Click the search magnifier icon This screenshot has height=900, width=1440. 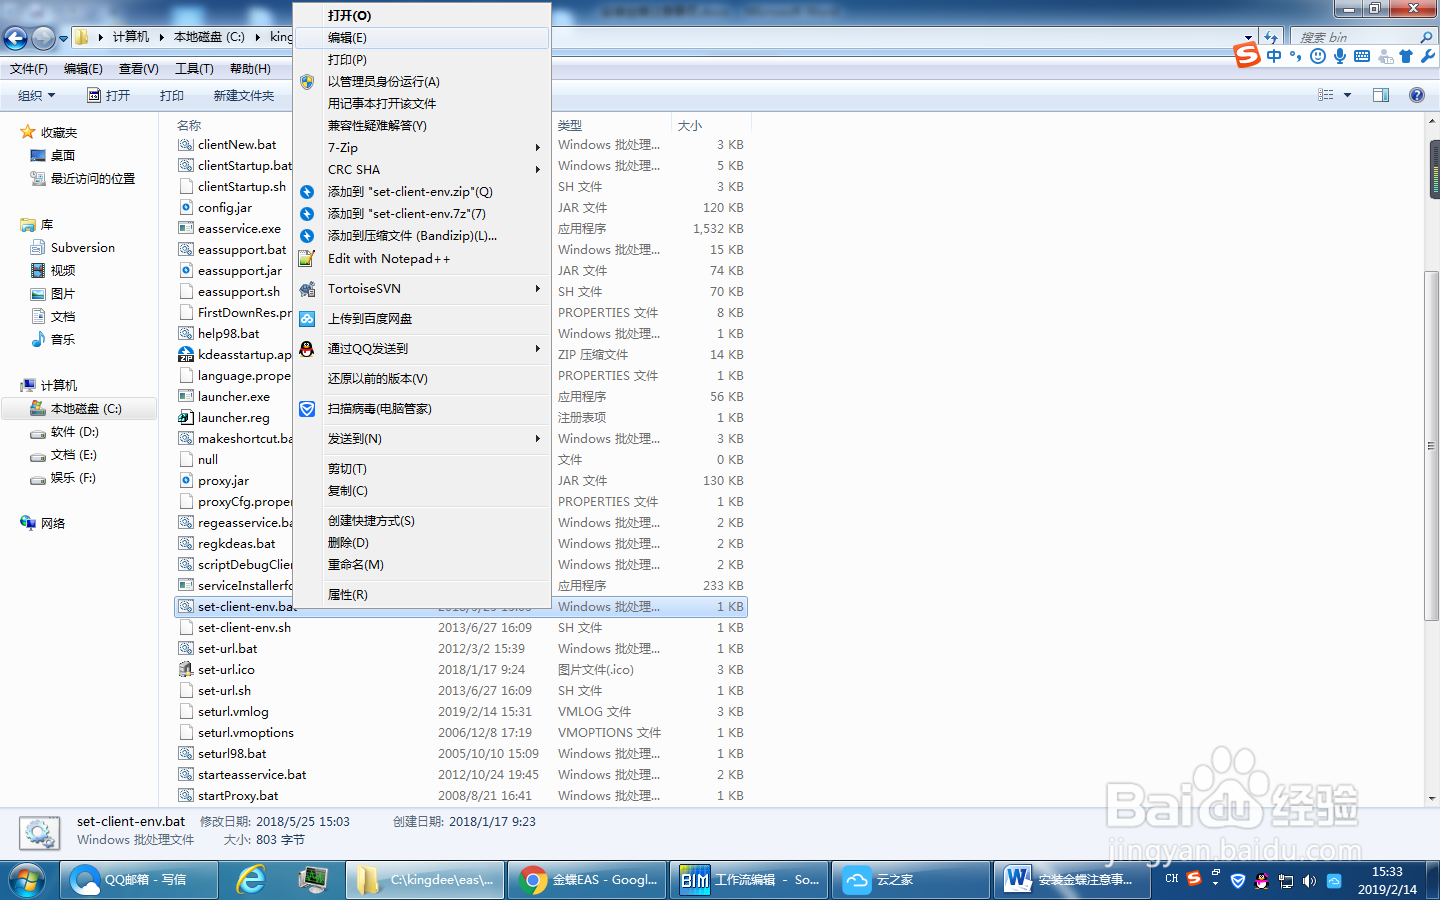[x=1426, y=37]
